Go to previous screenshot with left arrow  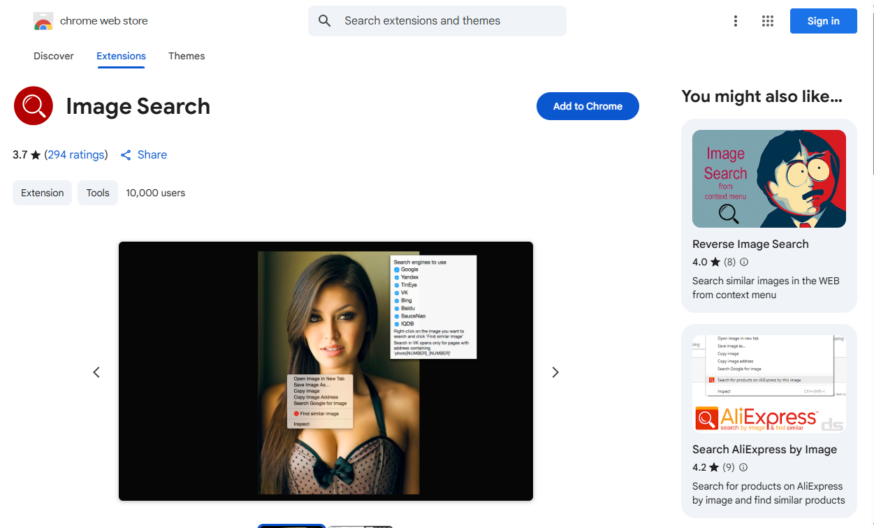coord(96,372)
